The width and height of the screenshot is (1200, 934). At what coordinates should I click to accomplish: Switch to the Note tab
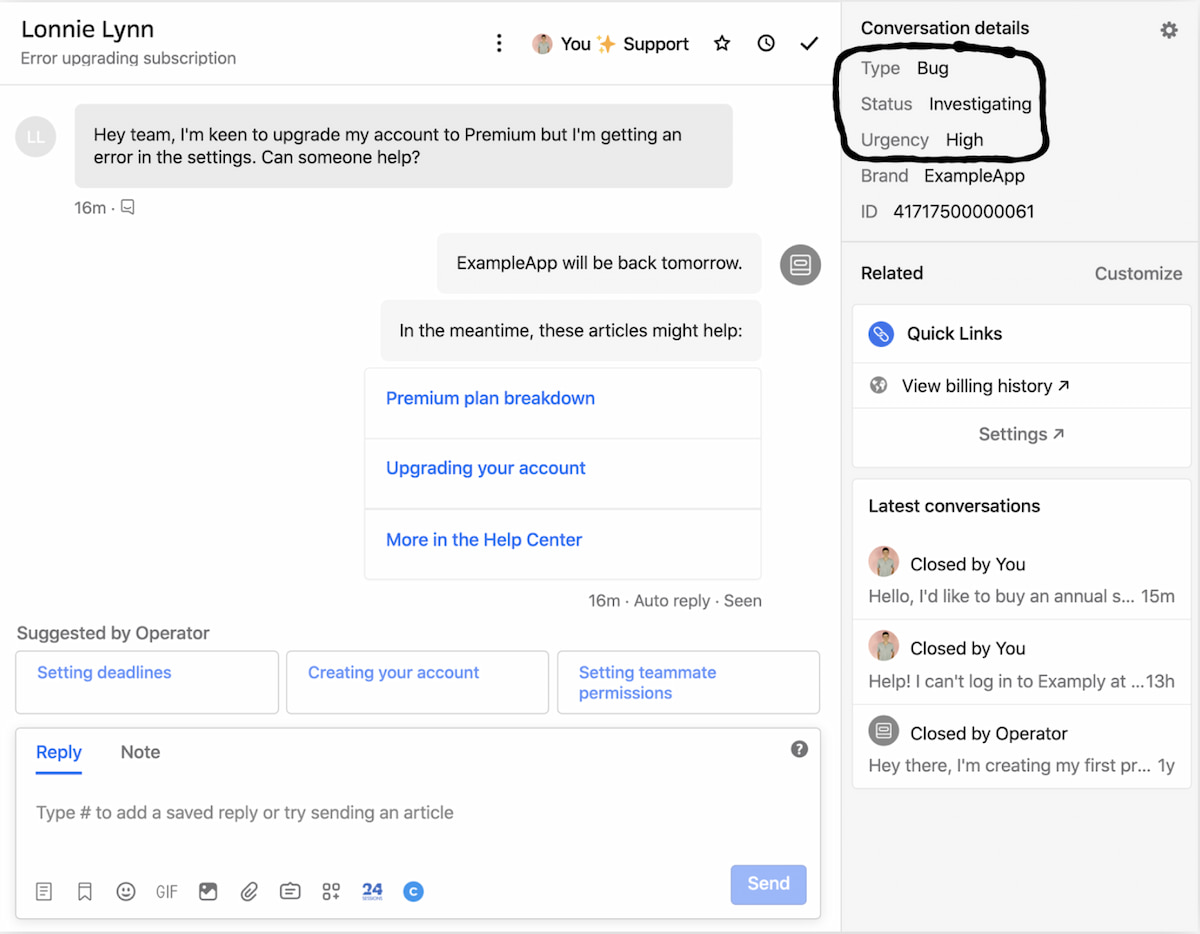coord(139,752)
